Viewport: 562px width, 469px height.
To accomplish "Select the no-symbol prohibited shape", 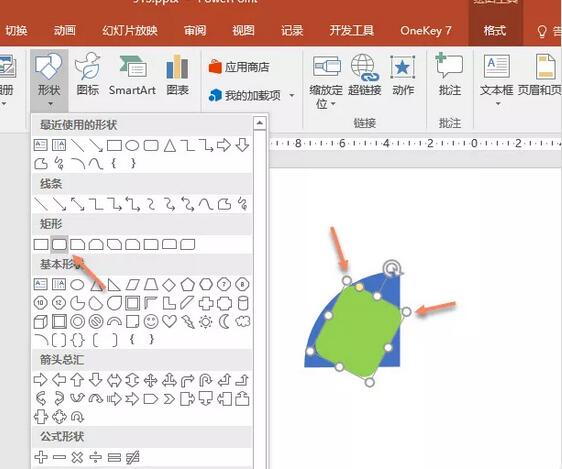I will click(96, 322).
